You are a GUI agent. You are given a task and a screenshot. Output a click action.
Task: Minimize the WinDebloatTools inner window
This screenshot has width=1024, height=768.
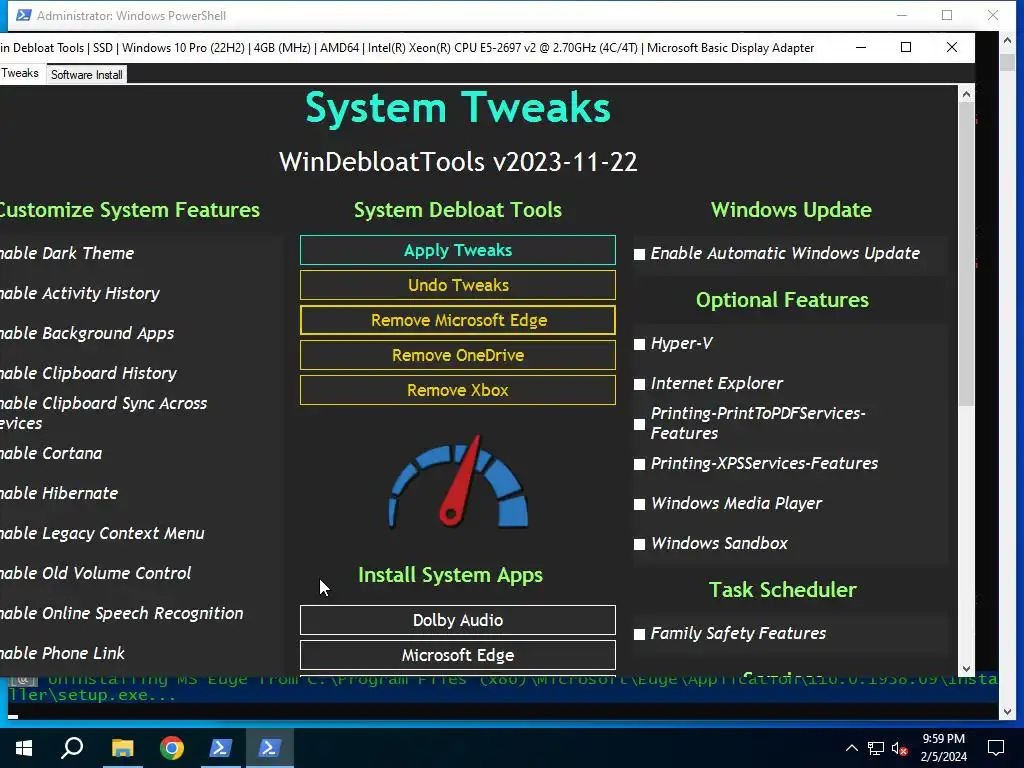(x=861, y=47)
